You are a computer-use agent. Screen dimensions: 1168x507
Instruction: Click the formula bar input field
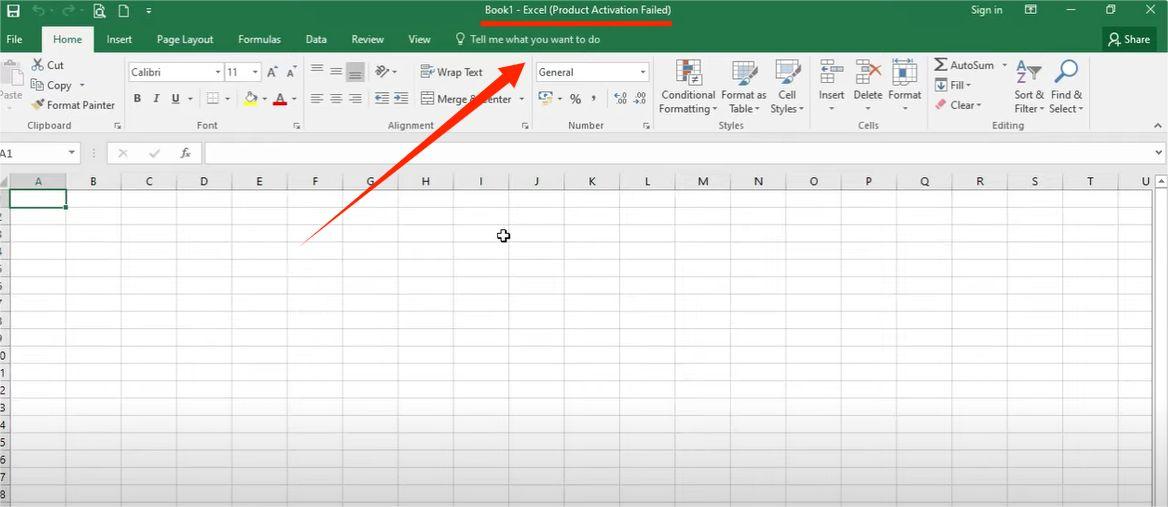click(678, 153)
